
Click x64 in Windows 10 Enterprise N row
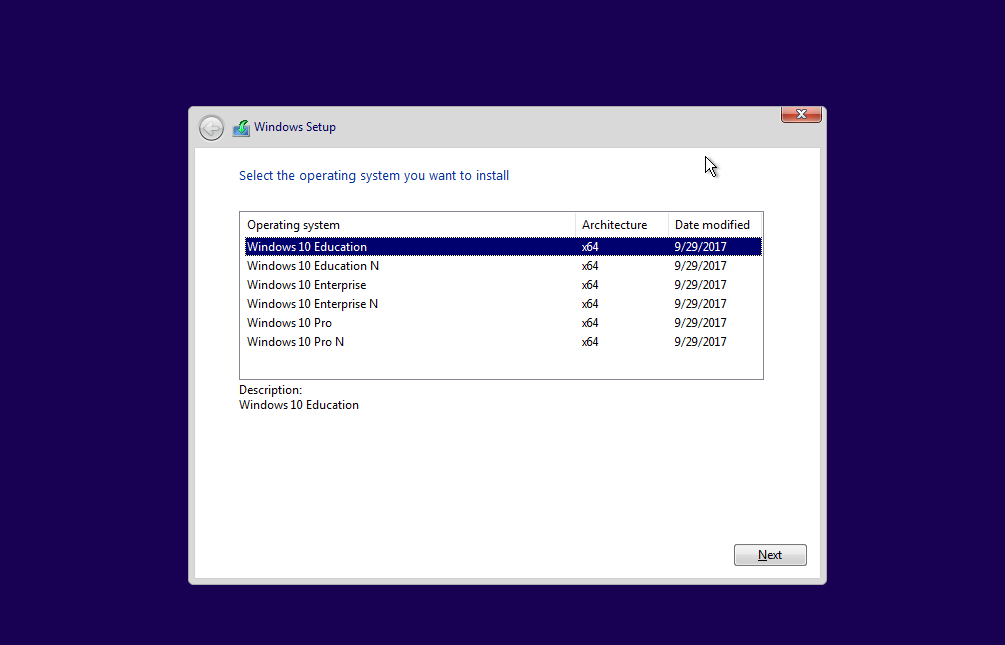point(590,304)
